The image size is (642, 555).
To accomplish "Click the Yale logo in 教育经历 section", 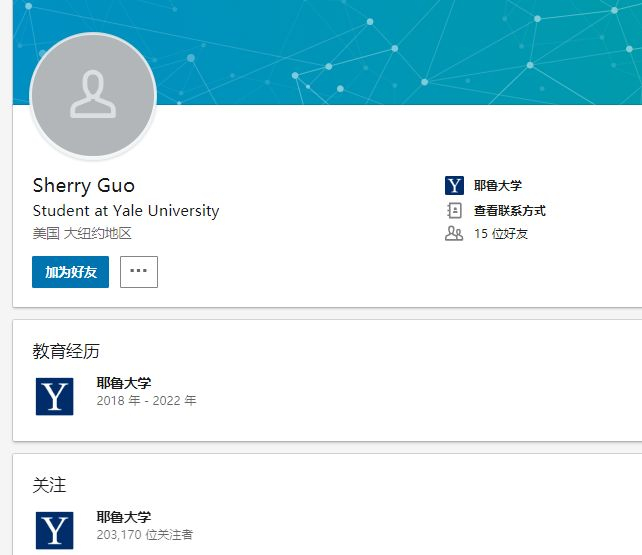I will pyautogui.click(x=54, y=397).
